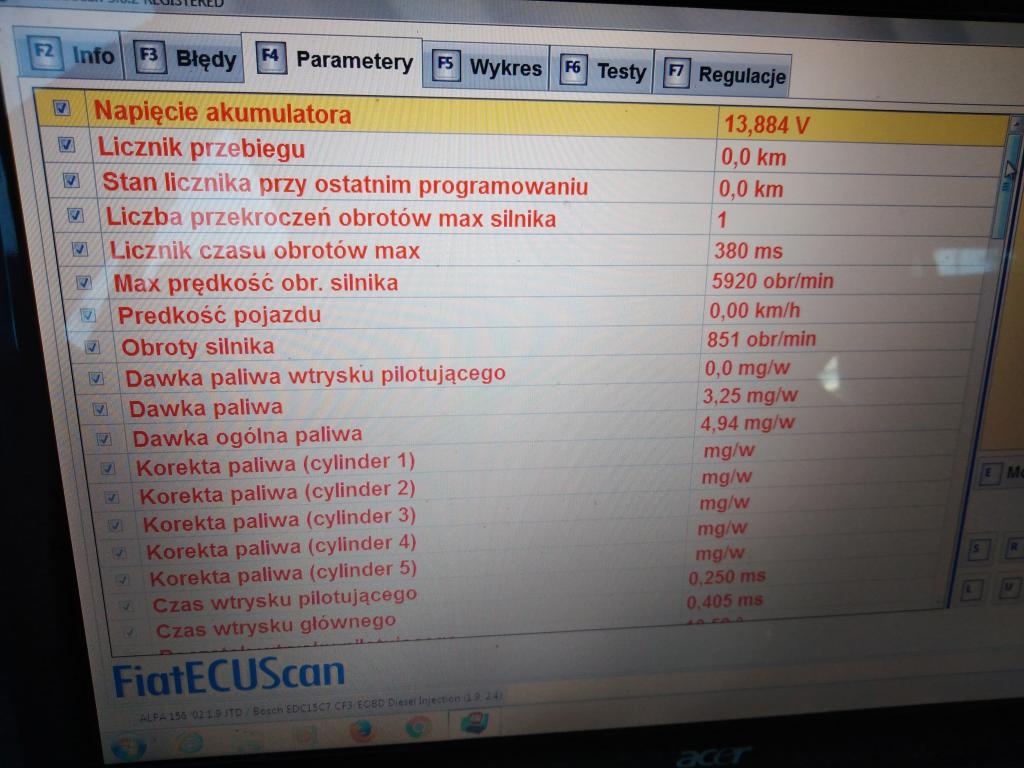Click the 5920 obr/min max speed value
This screenshot has width=1024, height=768.
tap(773, 281)
